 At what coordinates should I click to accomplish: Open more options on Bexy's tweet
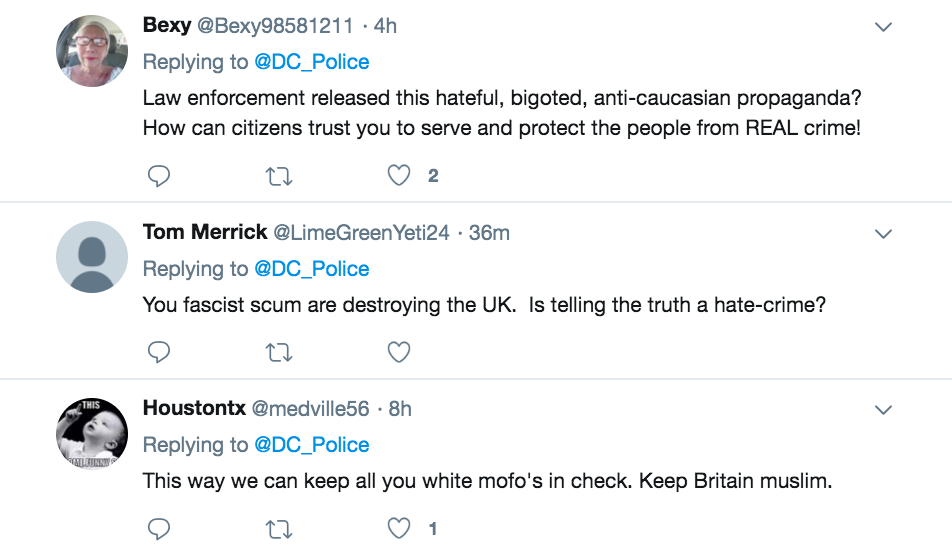[883, 28]
